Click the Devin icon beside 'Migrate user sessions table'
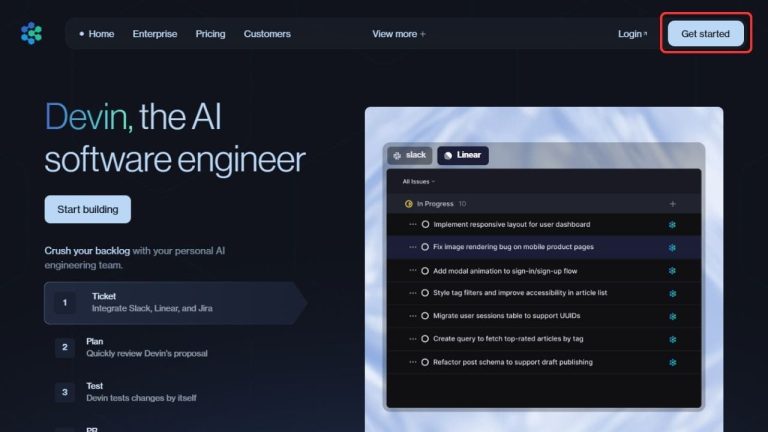 click(672, 316)
